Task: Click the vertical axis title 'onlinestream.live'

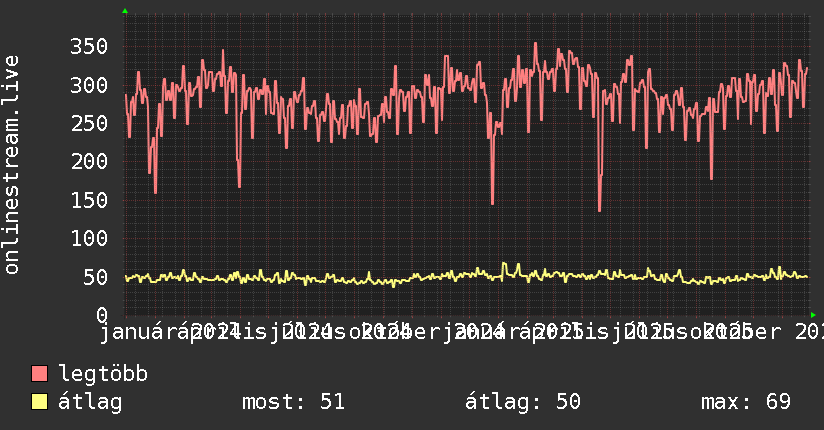Action: 11,165
